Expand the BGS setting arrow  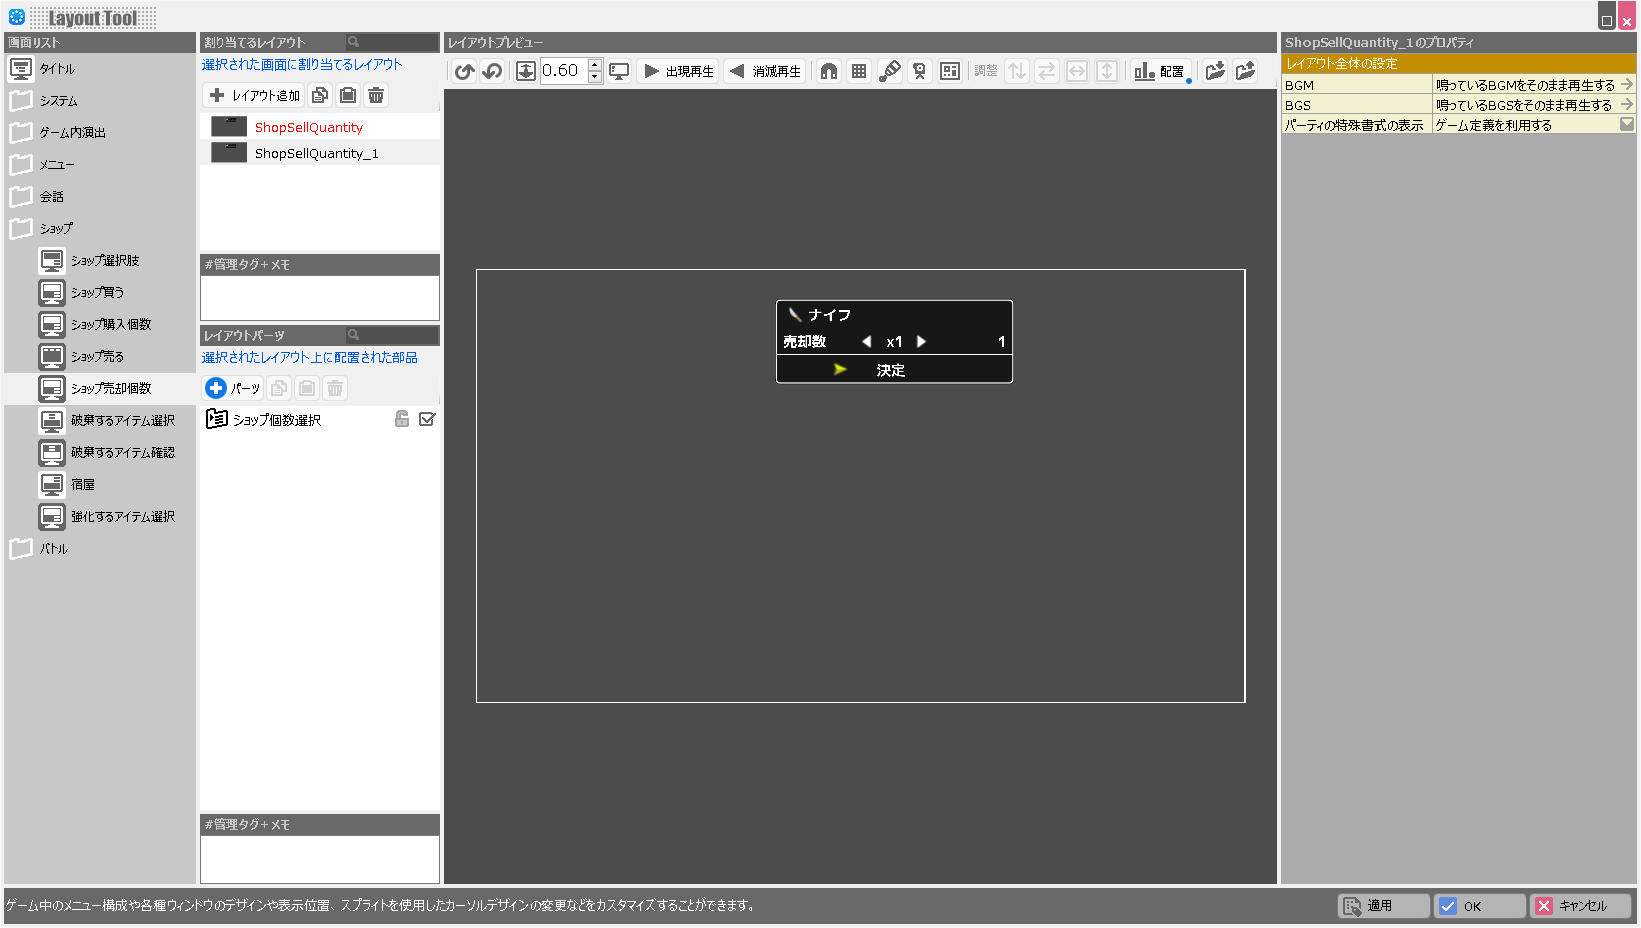(x=1626, y=105)
